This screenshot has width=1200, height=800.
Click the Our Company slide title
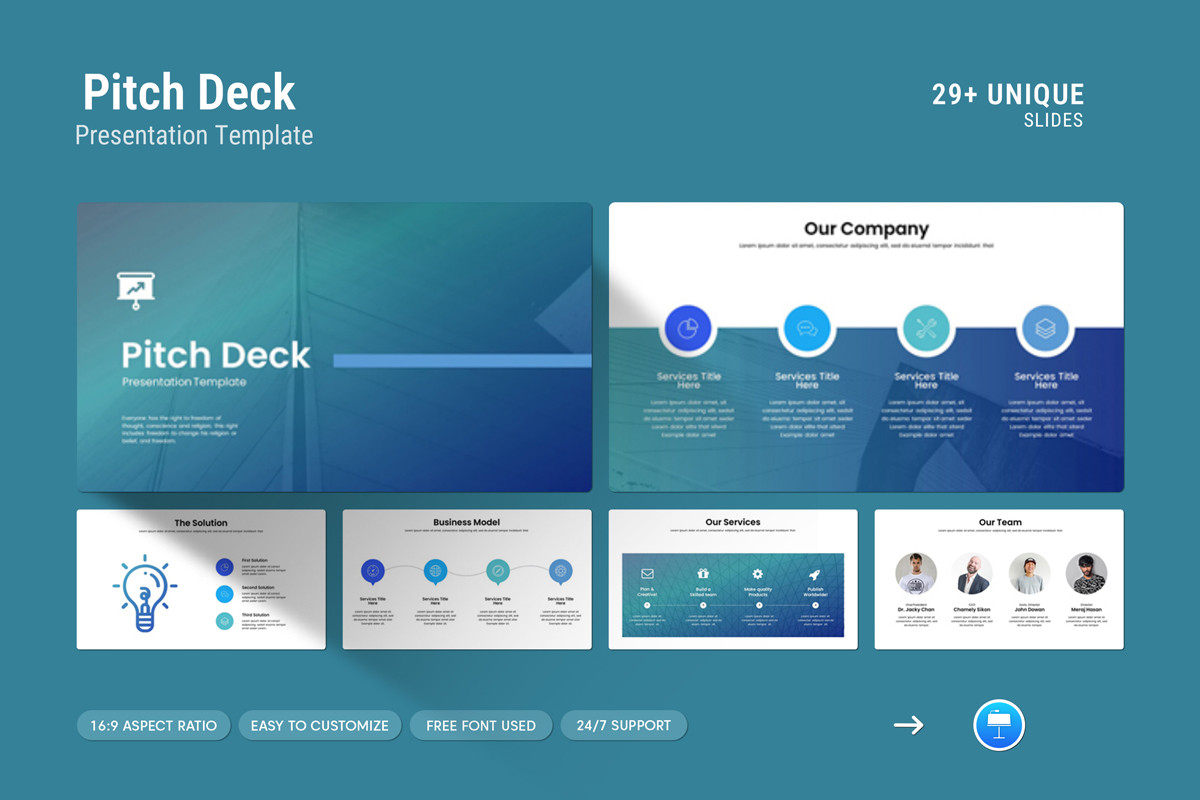(x=866, y=229)
